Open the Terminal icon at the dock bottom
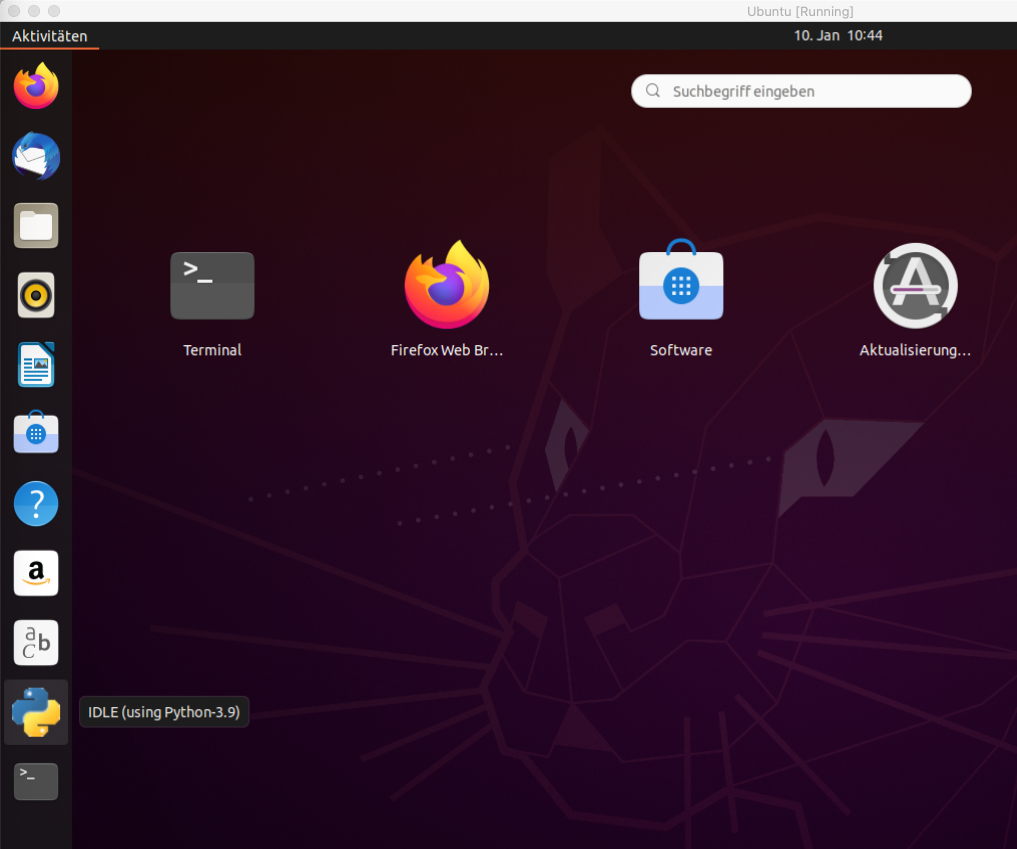This screenshot has width=1017, height=849. click(x=36, y=782)
